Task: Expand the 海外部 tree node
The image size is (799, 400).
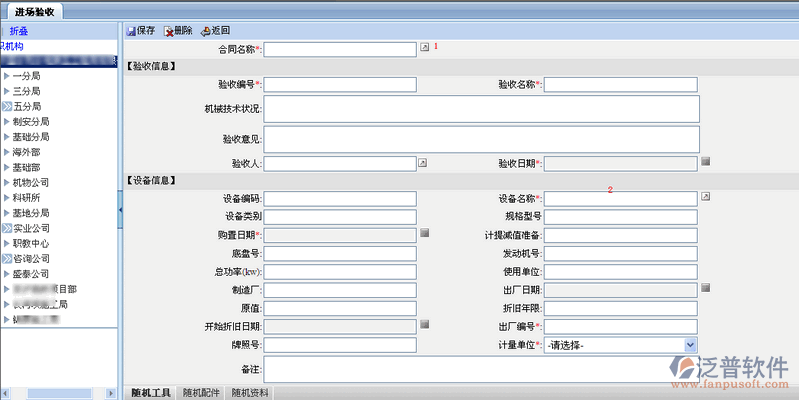Action: click(7, 152)
